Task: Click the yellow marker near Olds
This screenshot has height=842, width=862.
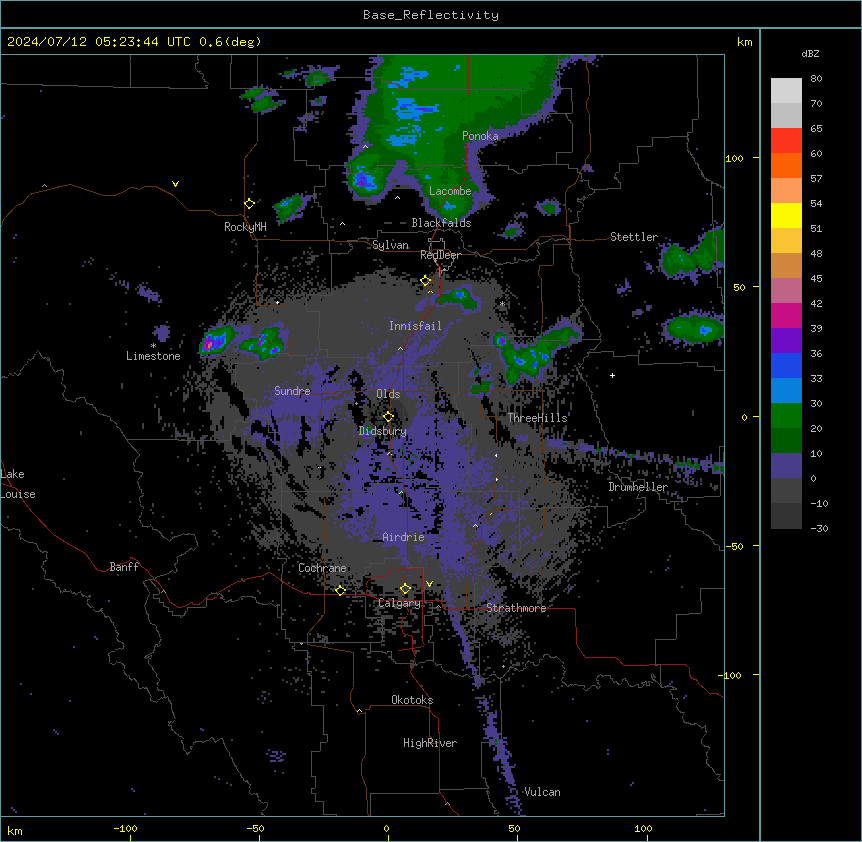Action: coord(388,416)
